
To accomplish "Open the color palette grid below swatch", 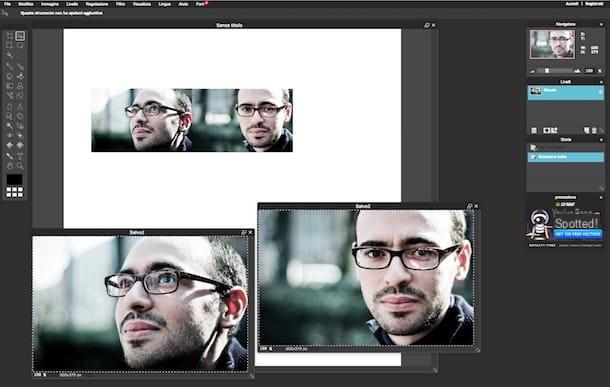I will pos(14,192).
